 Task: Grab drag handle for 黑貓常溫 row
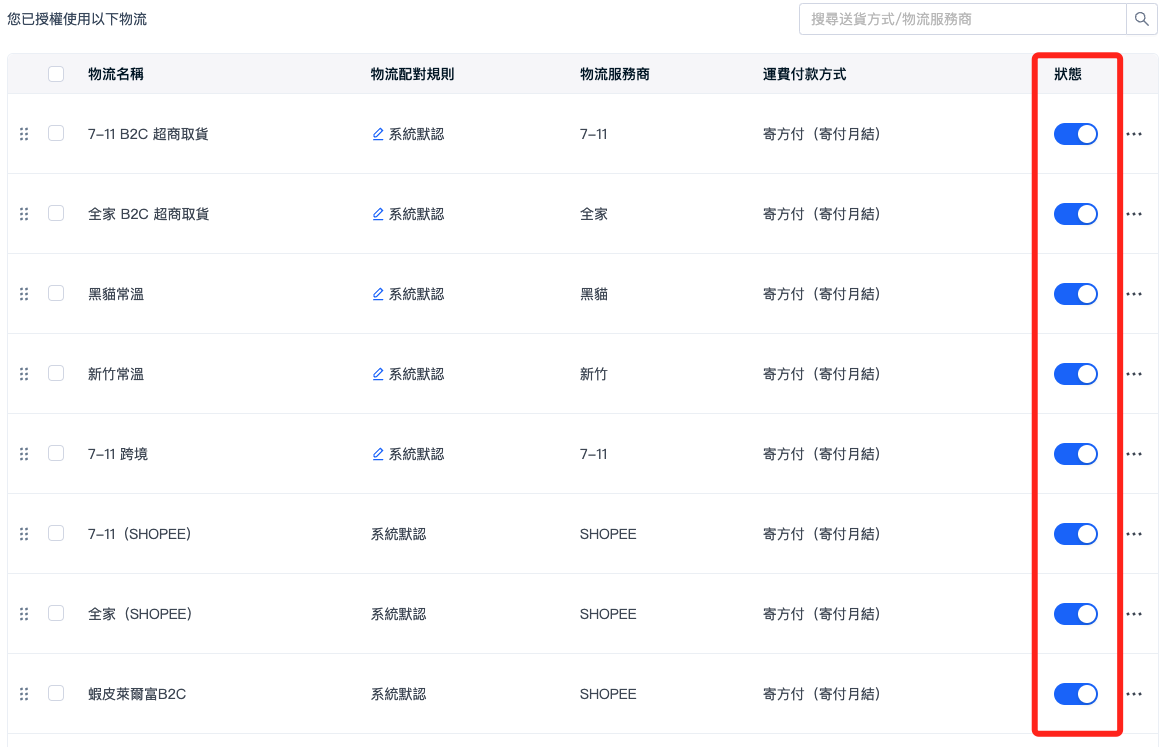tap(24, 294)
